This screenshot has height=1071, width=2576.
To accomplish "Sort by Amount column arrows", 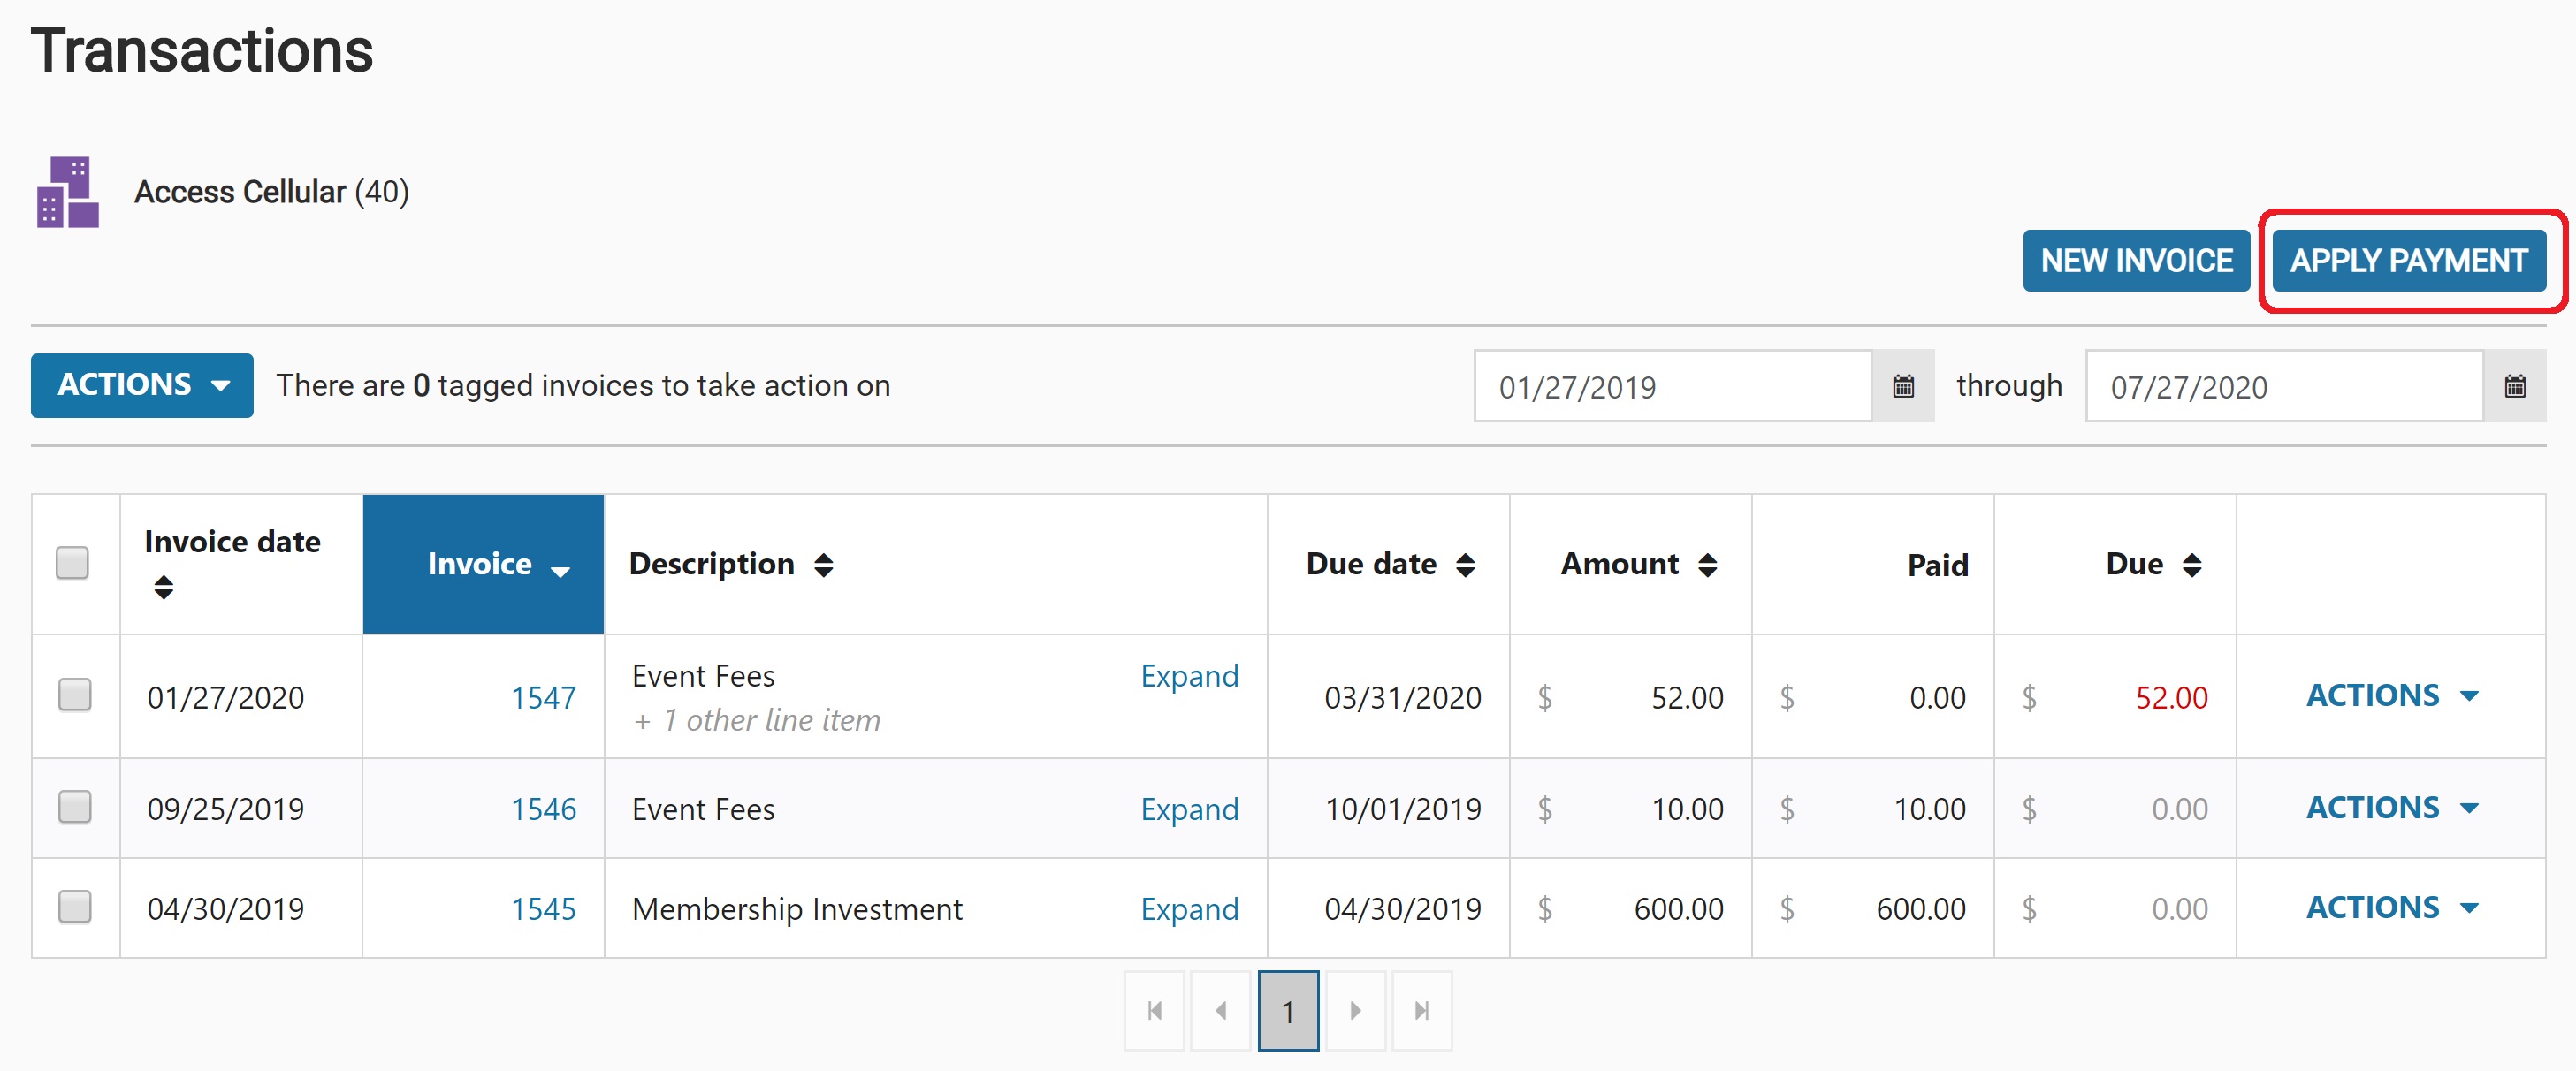I will [1707, 565].
